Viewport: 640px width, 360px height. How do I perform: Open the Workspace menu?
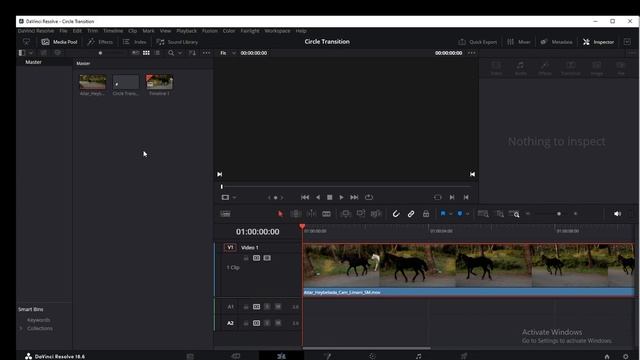click(277, 31)
